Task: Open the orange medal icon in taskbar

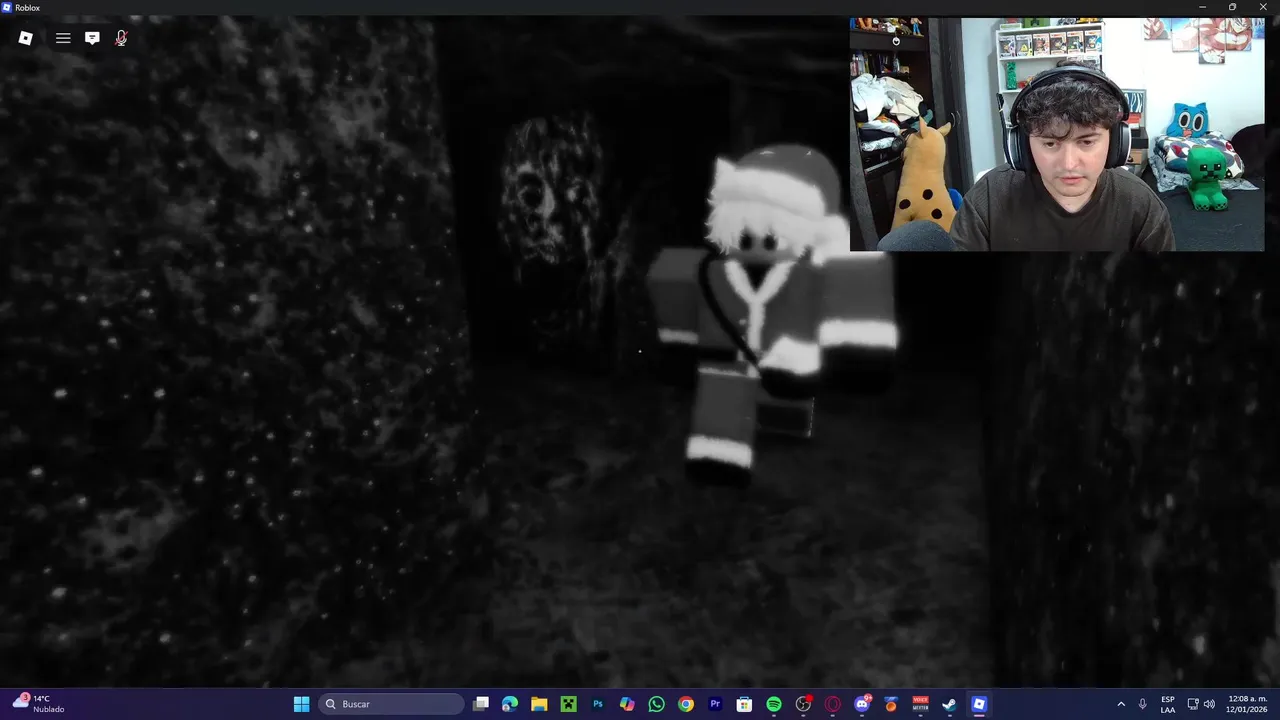Action: 891,704
